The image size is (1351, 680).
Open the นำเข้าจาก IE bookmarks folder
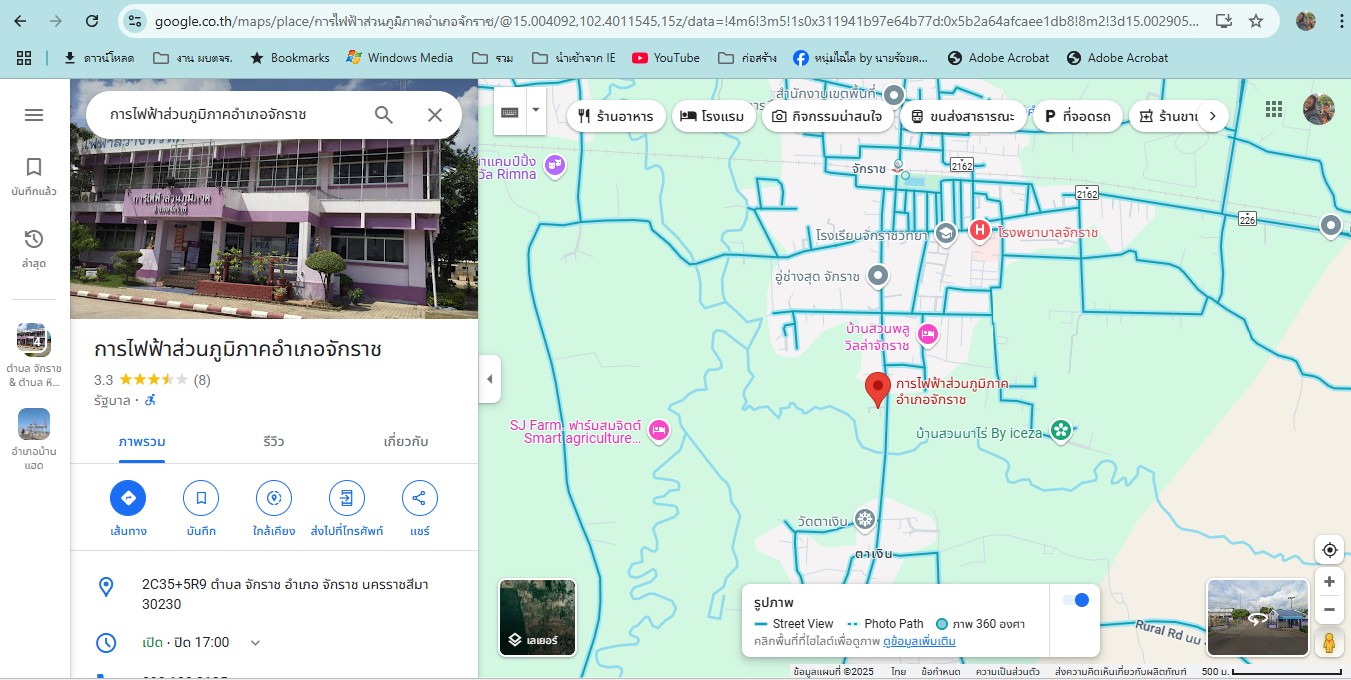[x=574, y=58]
